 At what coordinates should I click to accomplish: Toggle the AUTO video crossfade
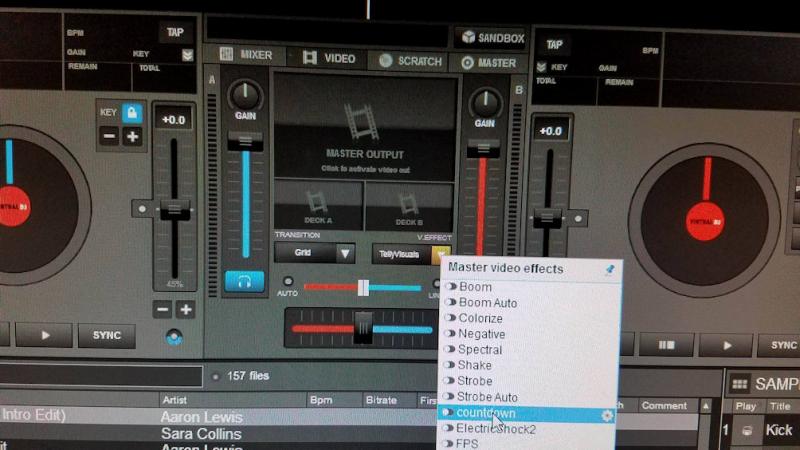[x=288, y=281]
